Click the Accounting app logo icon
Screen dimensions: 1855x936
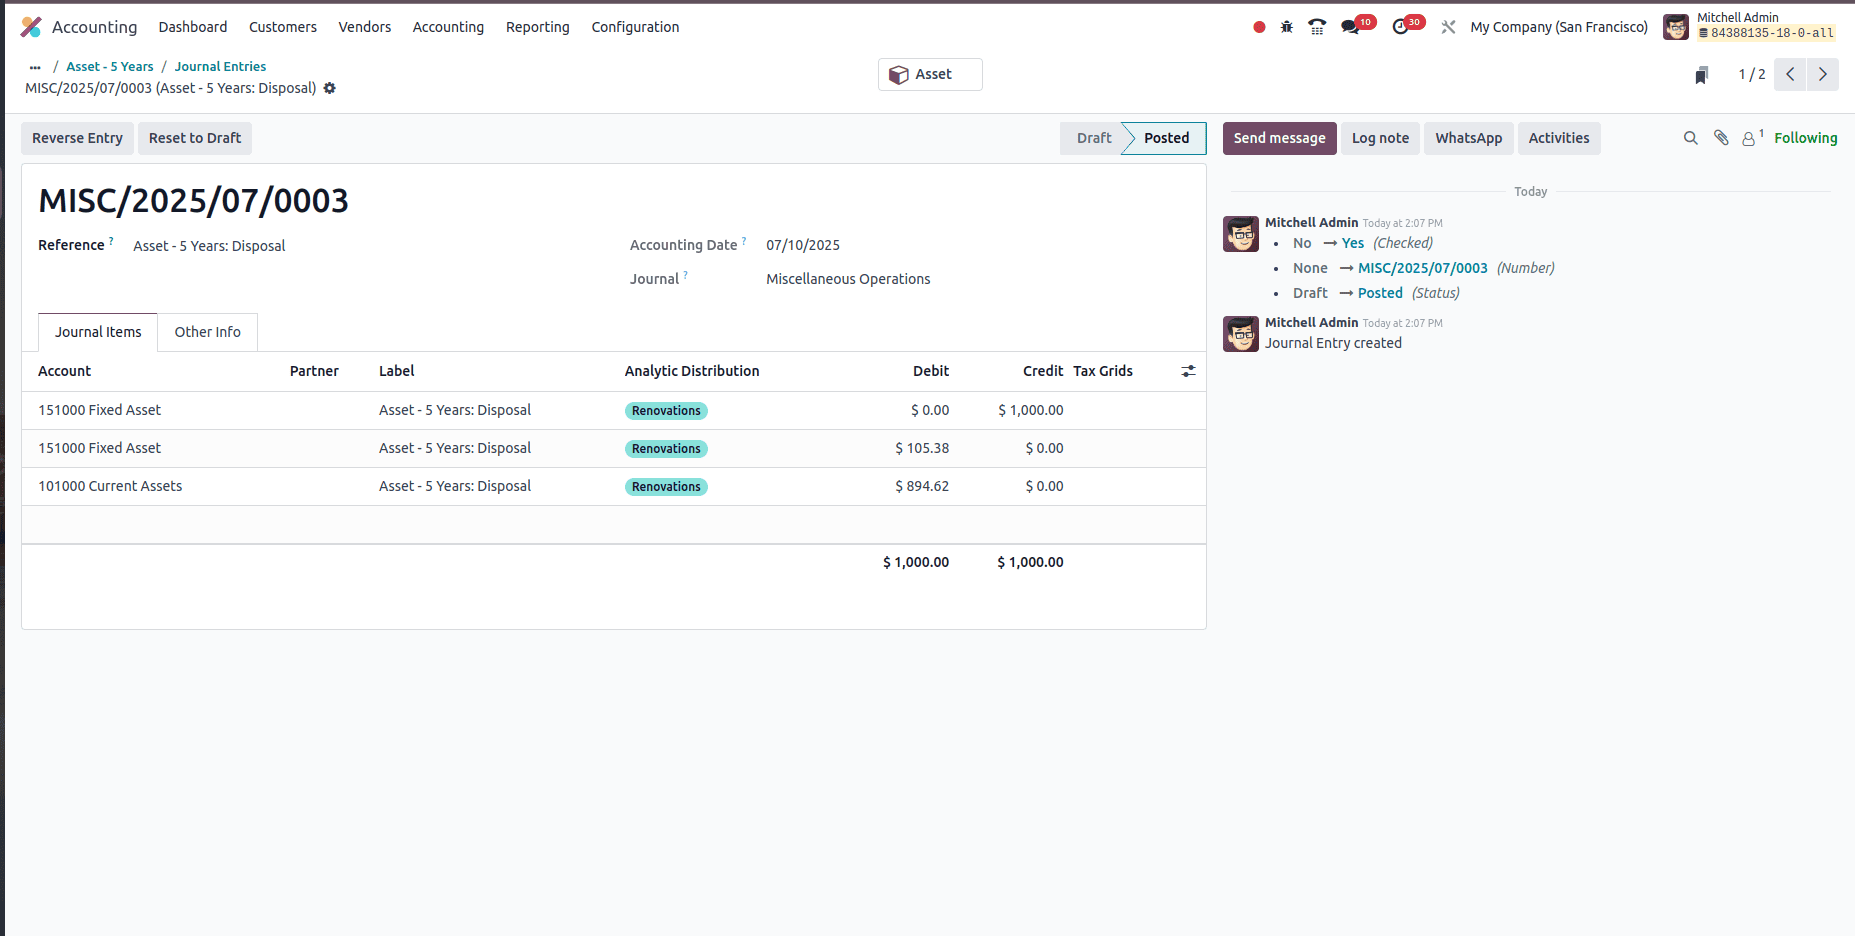[31, 27]
